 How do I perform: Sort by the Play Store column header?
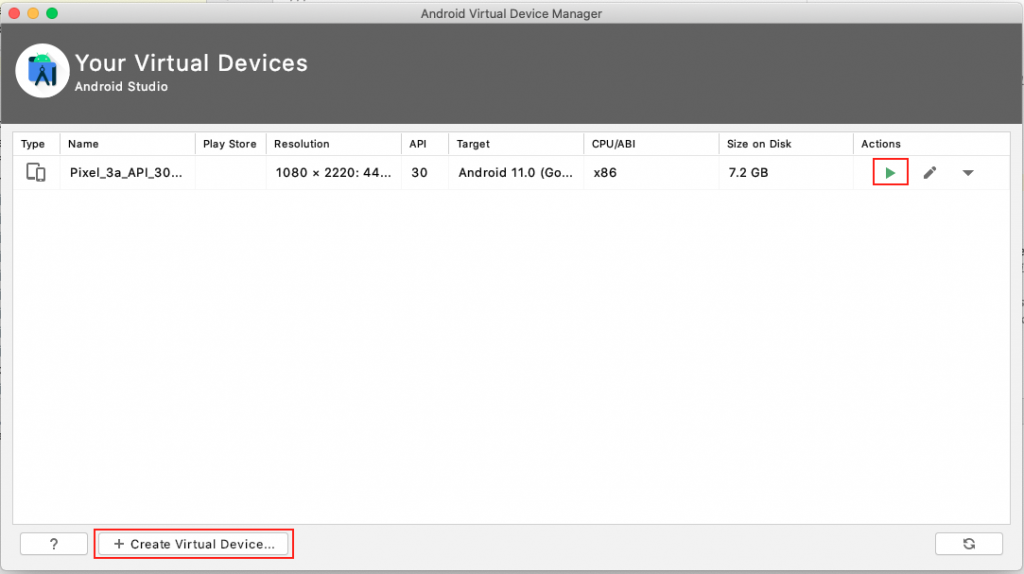pyautogui.click(x=229, y=144)
